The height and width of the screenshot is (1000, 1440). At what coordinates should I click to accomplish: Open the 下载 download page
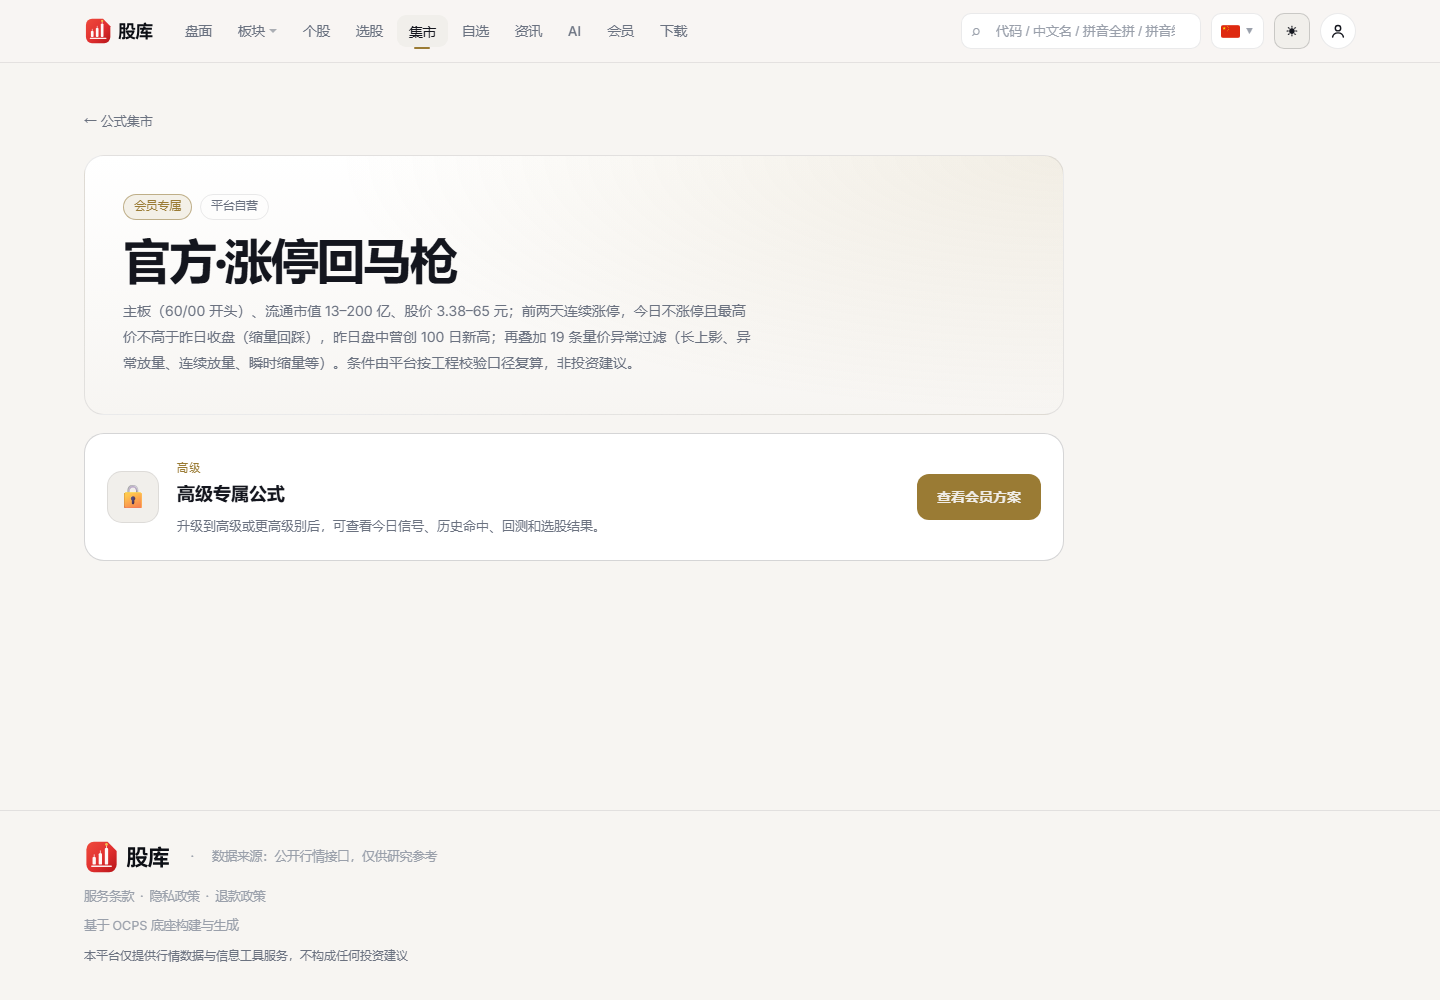(674, 31)
